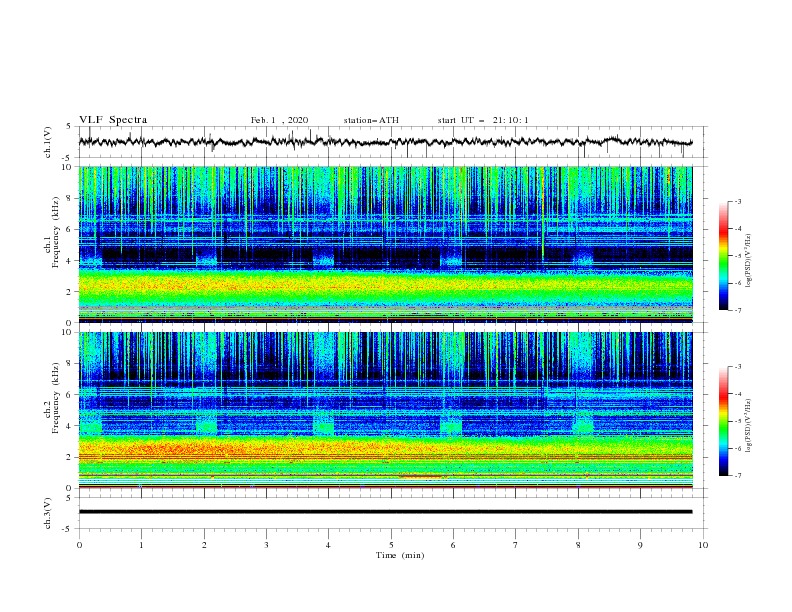This screenshot has height=612, width=792.
Task: Click the "7" tick label on the time axis
Action: [x=516, y=545]
